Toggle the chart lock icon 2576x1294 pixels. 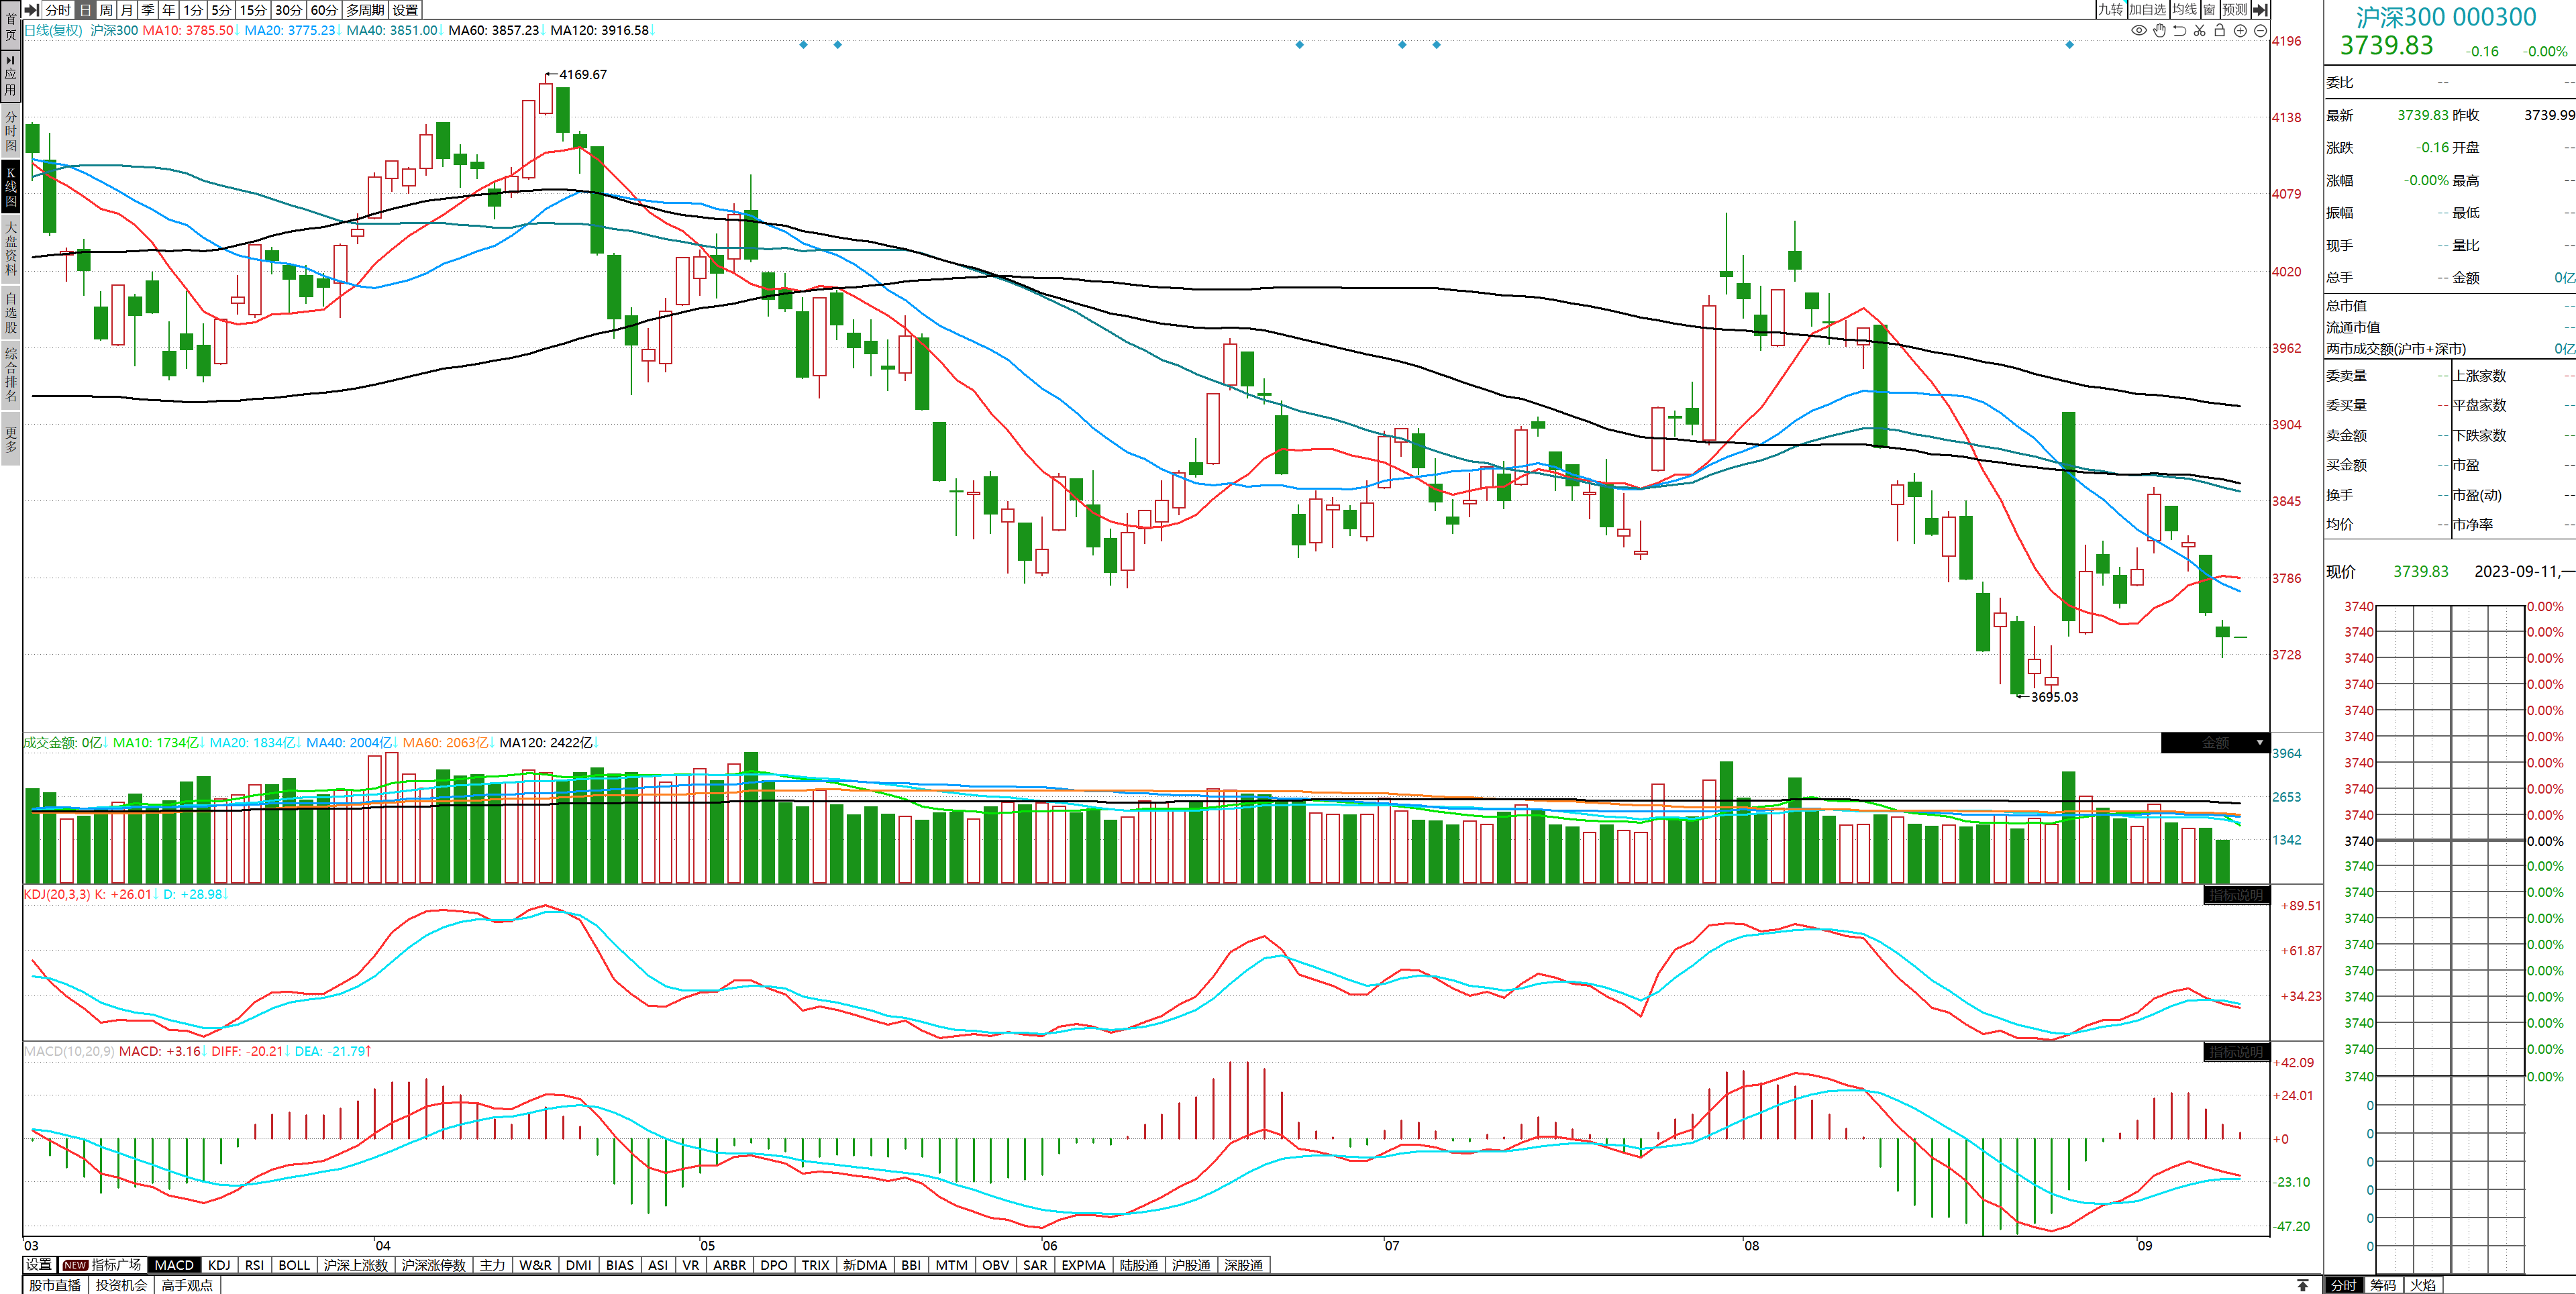click(2219, 31)
